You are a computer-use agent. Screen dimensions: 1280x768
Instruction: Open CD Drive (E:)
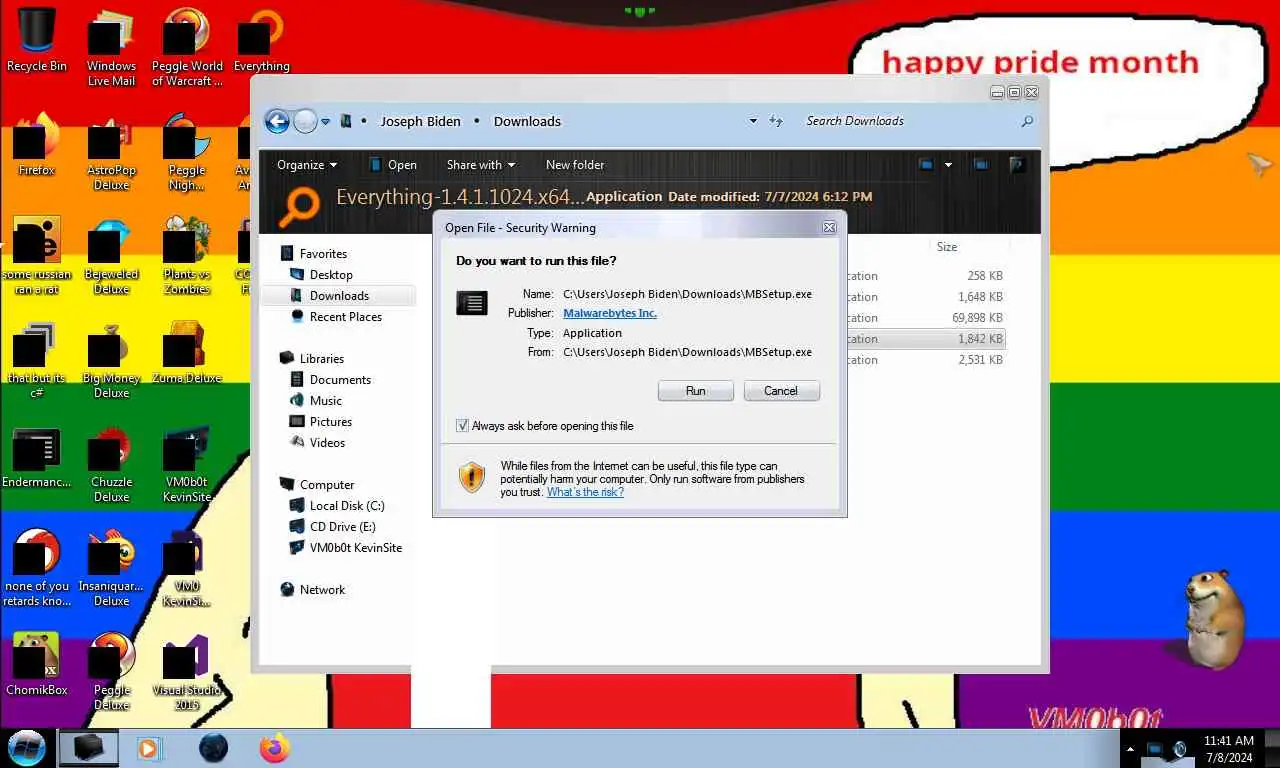click(342, 527)
